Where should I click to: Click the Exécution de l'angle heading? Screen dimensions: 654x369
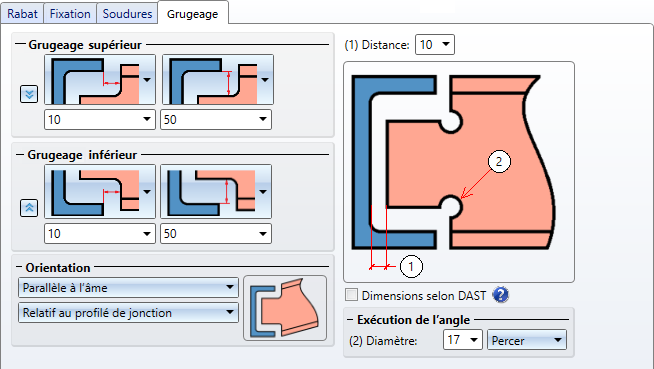pyautogui.click(x=413, y=320)
